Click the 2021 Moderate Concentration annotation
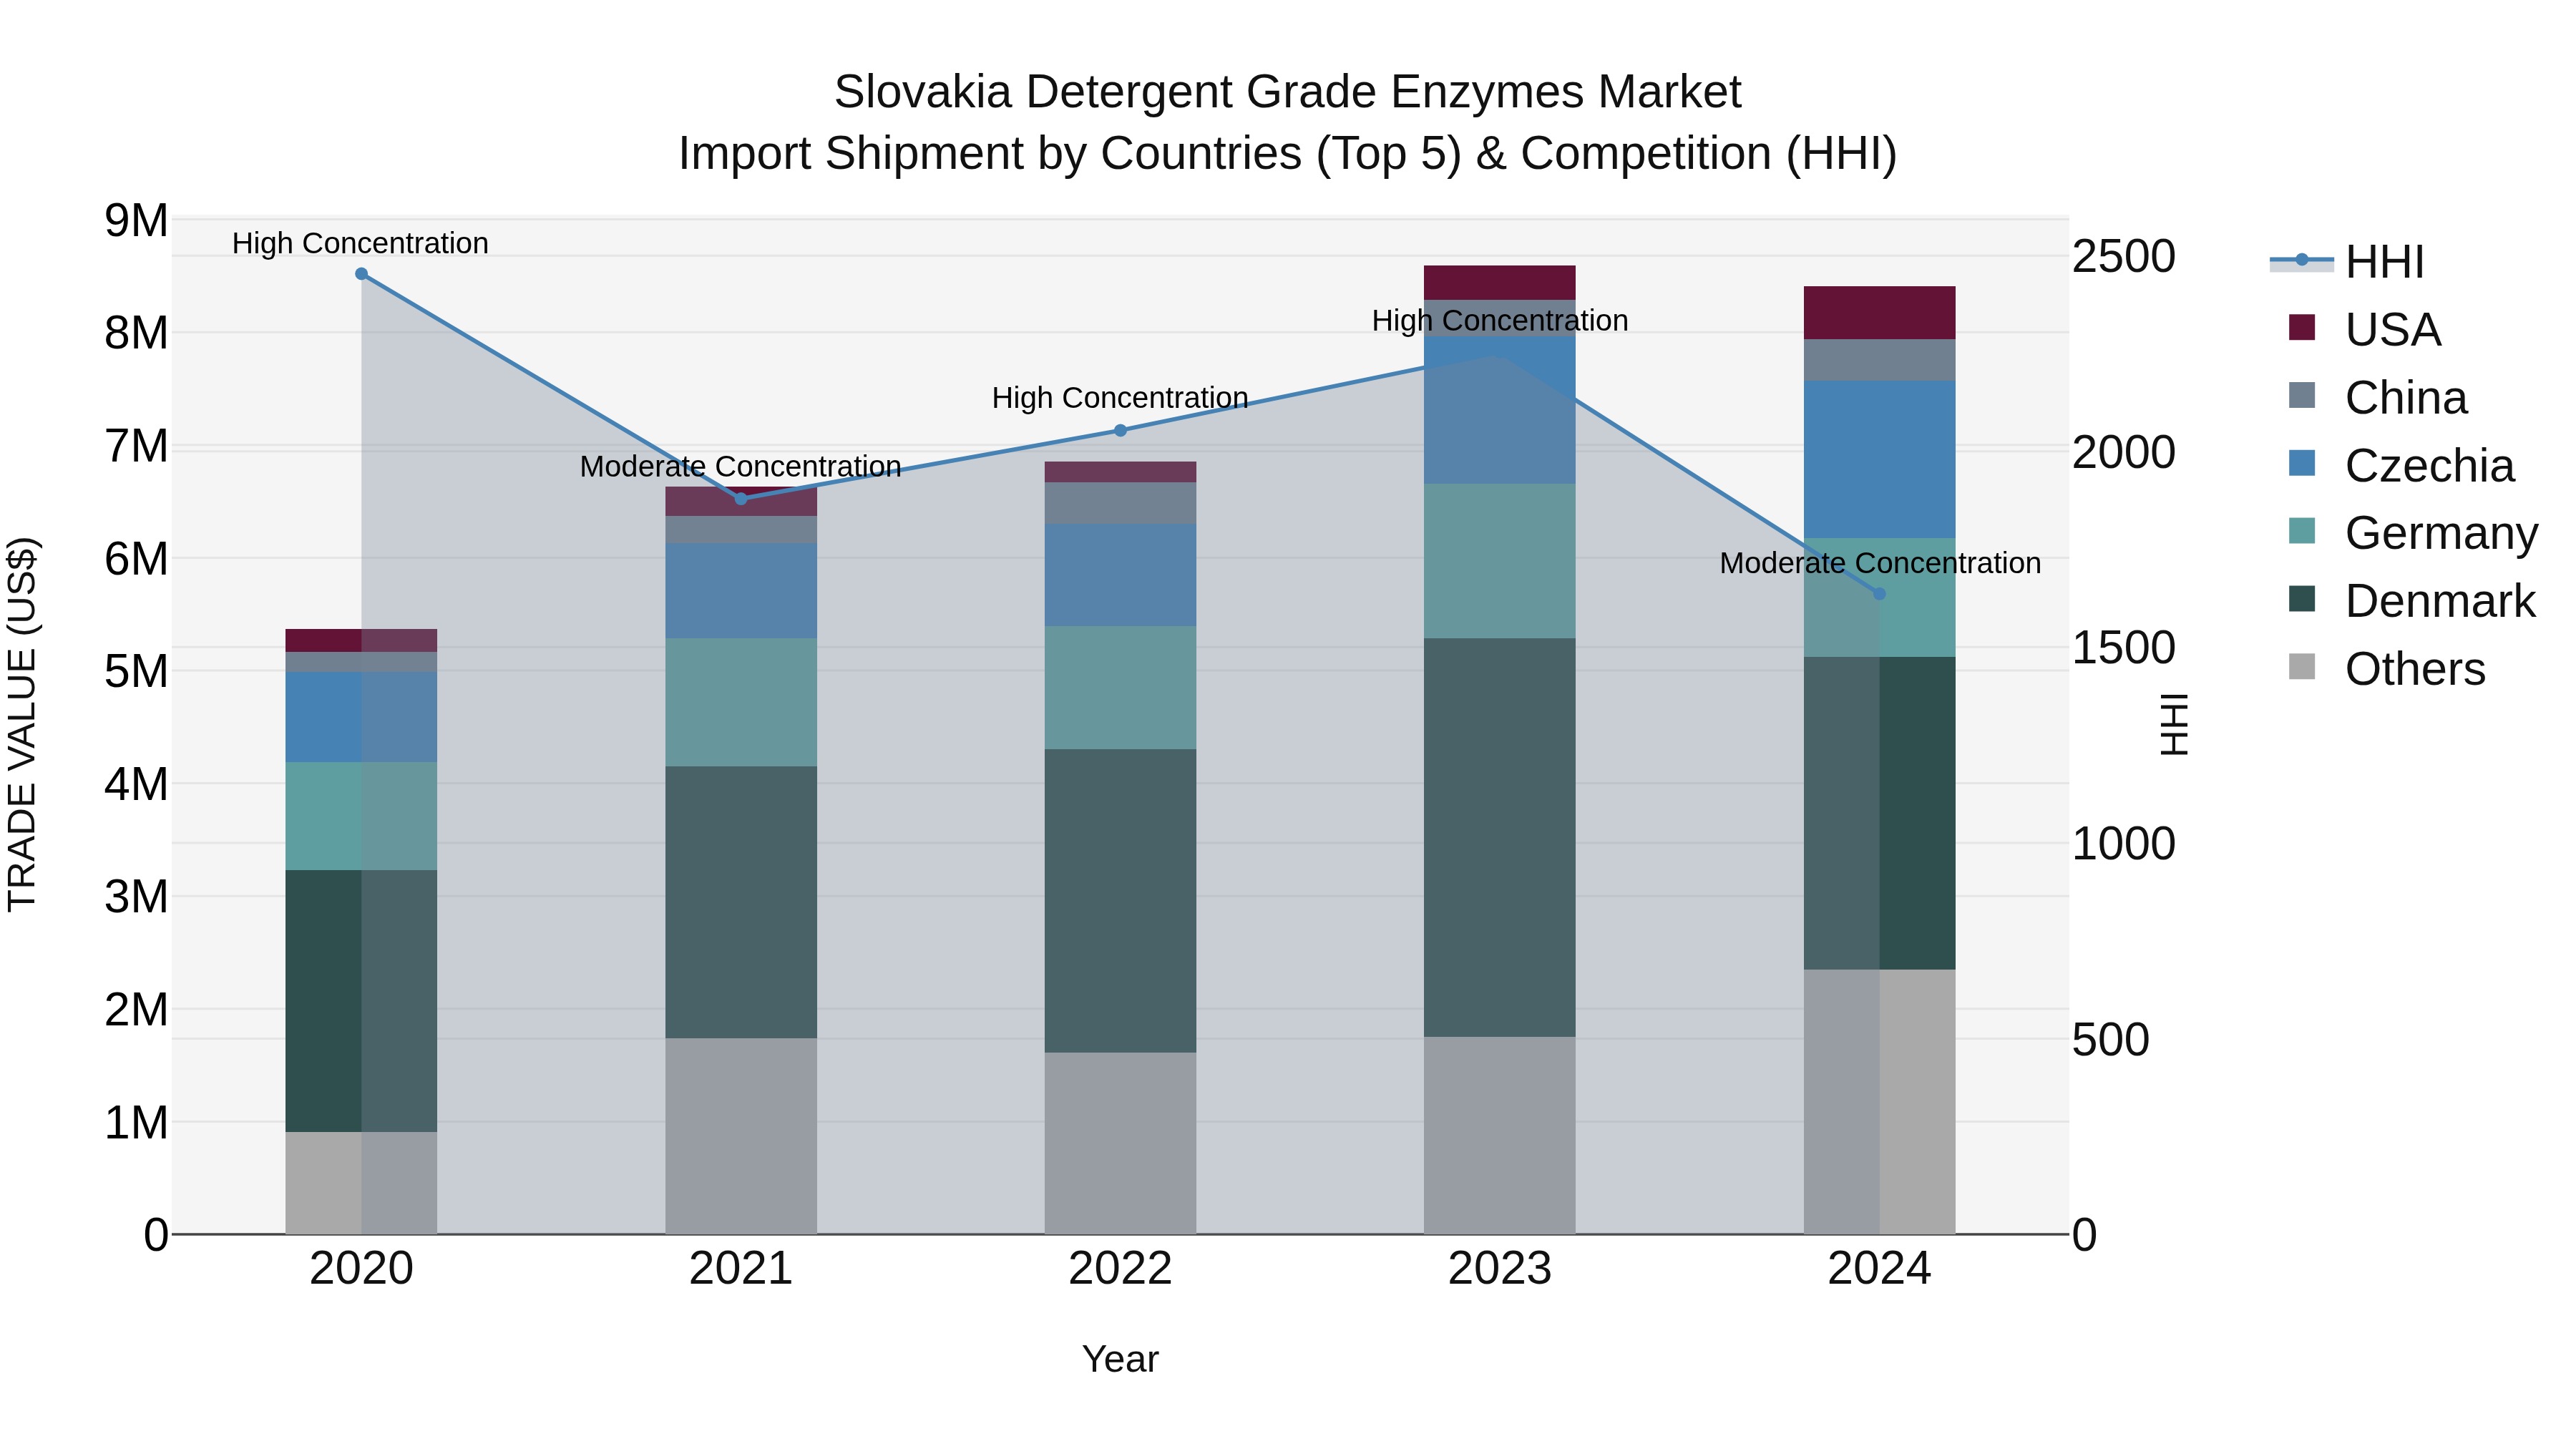 click(x=741, y=466)
